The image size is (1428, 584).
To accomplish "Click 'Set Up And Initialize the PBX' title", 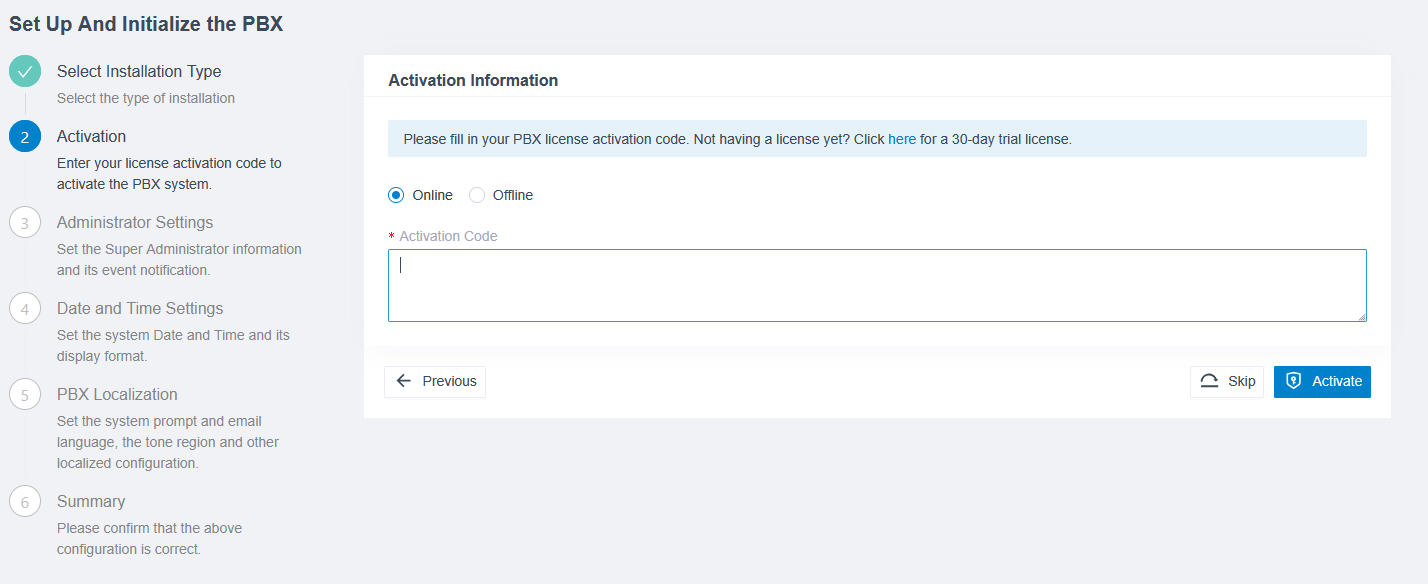I will pos(146,24).
